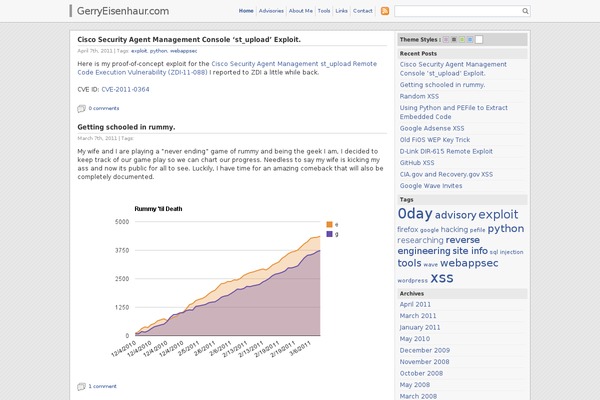Viewport: 600px width, 400px height.
Task: Open the May 2010 archive
Action: [415, 339]
